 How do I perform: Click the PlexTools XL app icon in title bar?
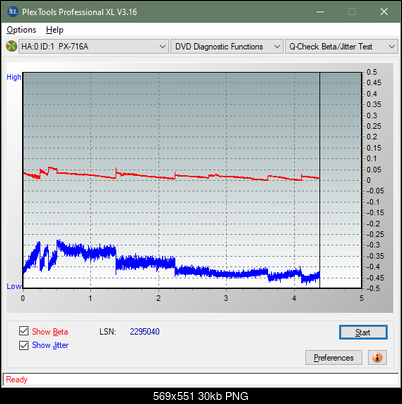[x=12, y=12]
